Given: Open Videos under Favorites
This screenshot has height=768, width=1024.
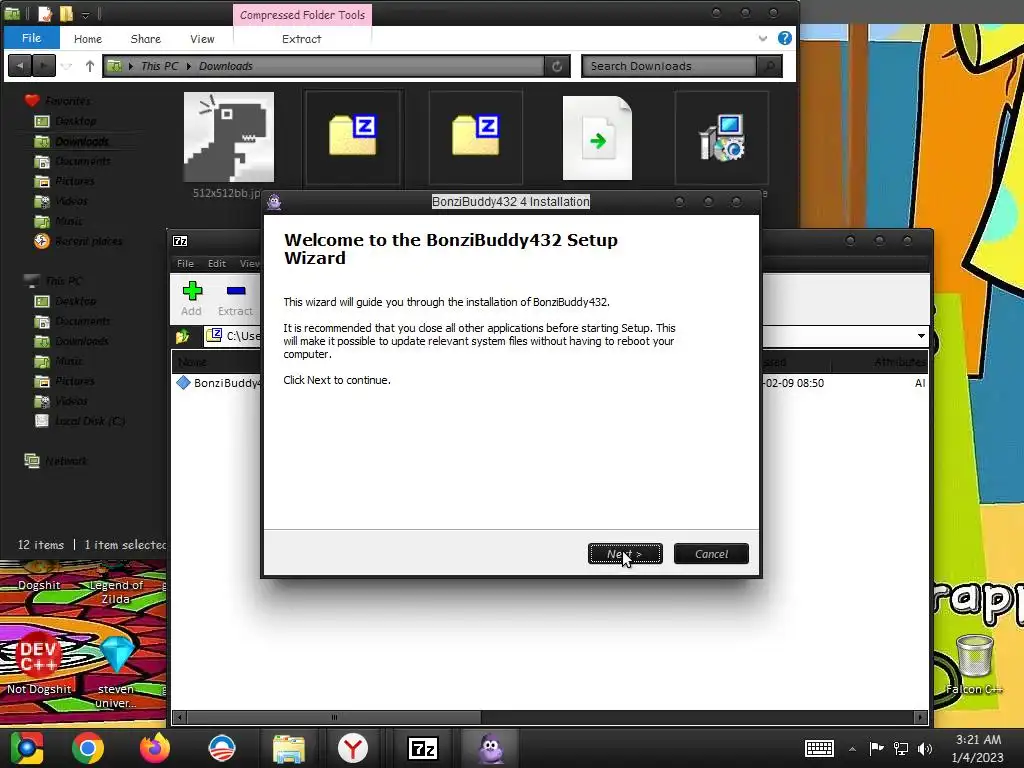Looking at the screenshot, I should 71,201.
